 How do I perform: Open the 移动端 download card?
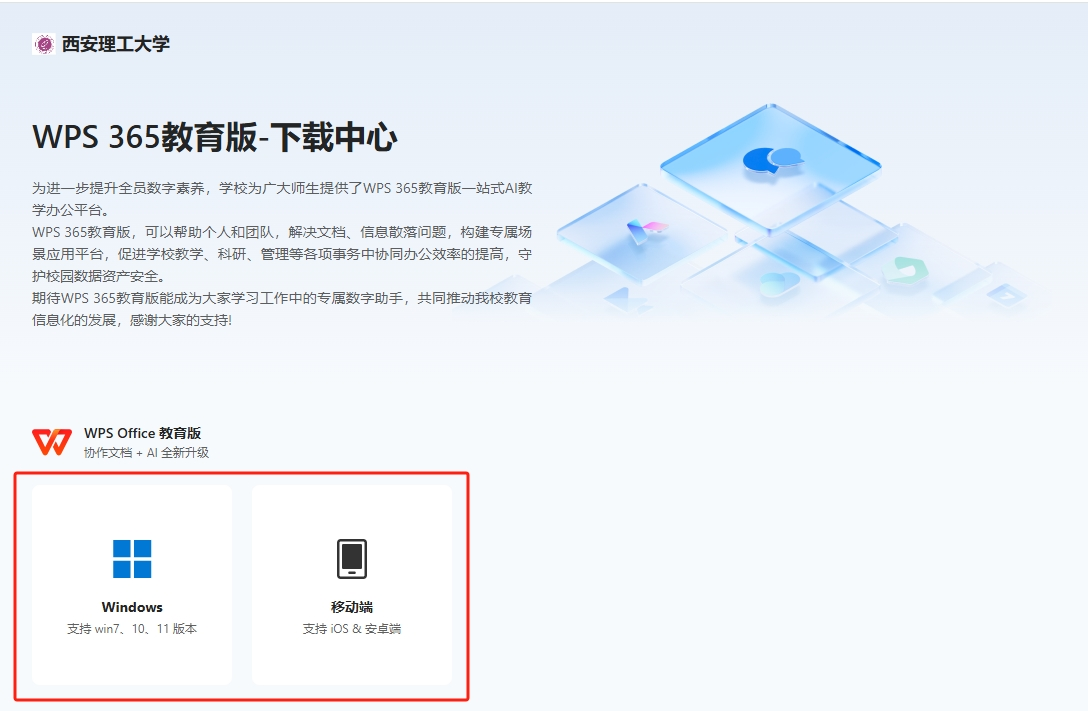(352, 585)
